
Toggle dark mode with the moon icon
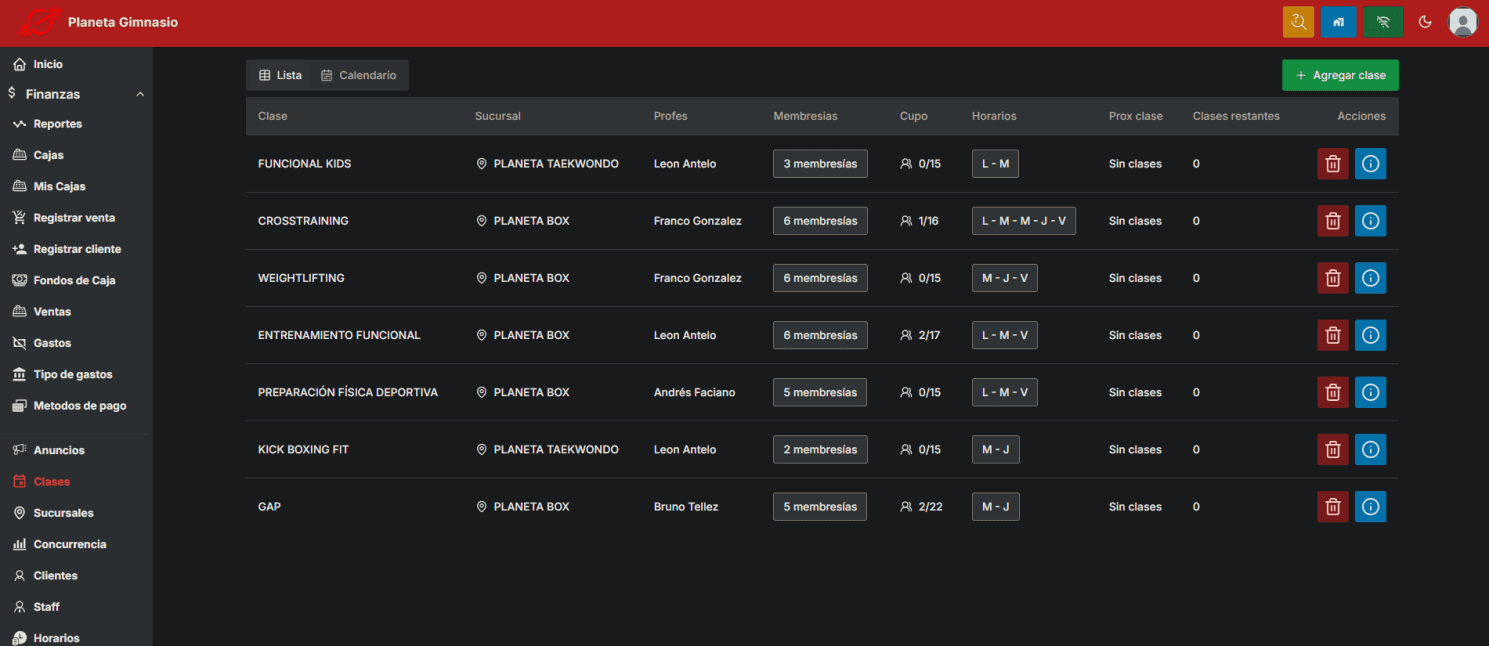(1425, 22)
